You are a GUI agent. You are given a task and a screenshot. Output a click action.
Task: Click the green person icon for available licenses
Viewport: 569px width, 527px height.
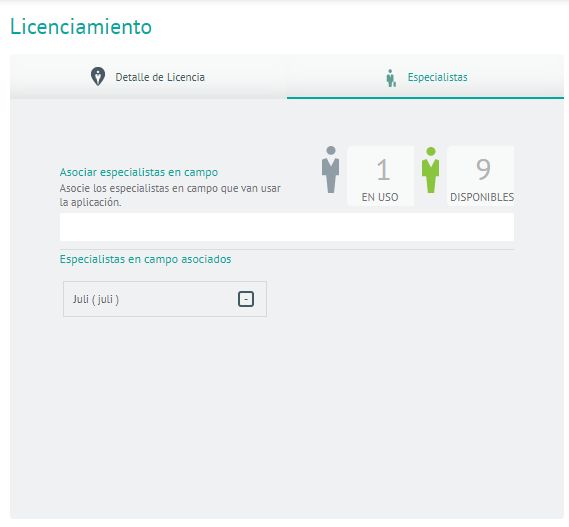pyautogui.click(x=431, y=170)
